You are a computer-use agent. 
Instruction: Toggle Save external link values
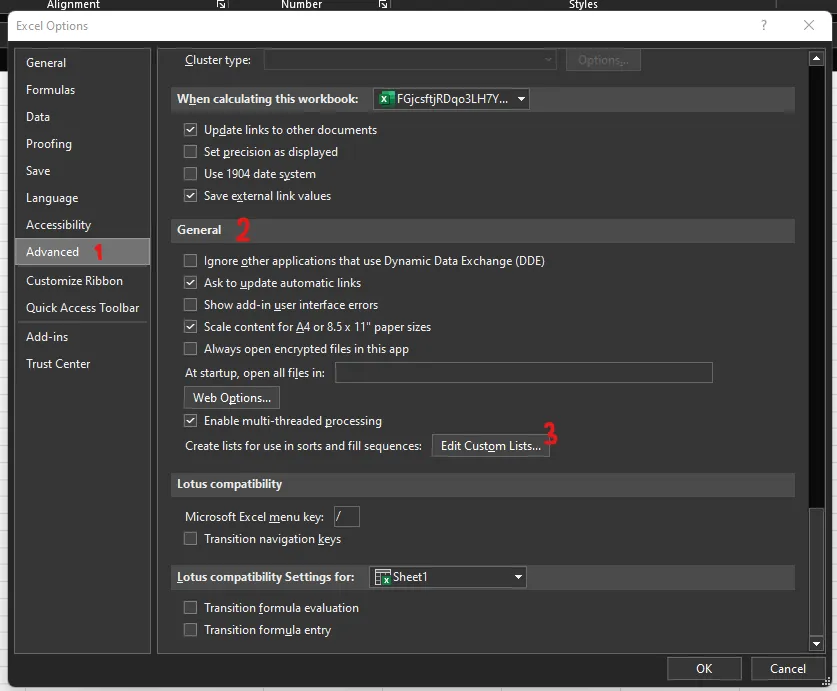coord(191,195)
